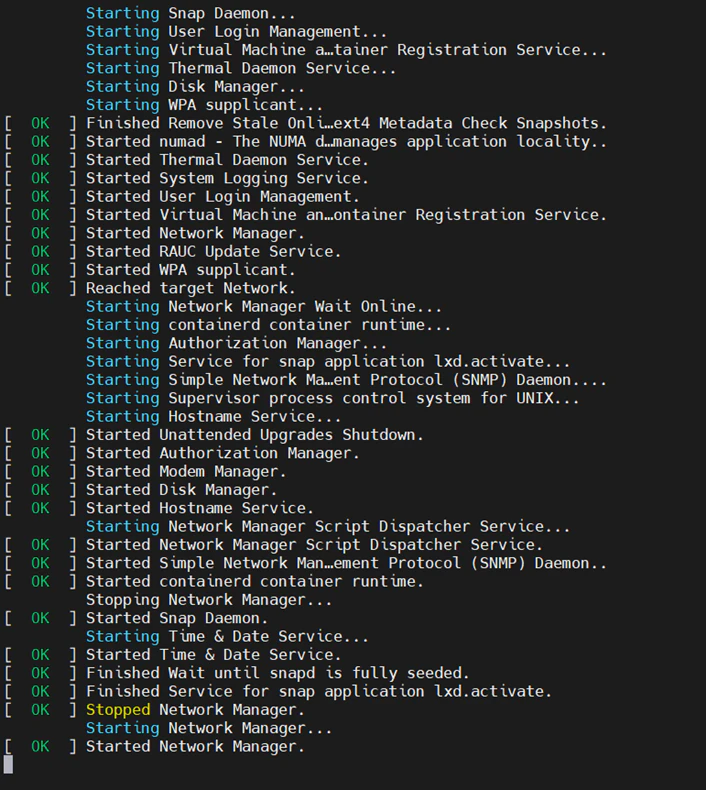This screenshot has height=790, width=706.
Task: Click 'Started Modem Manager.' line
Action: (186, 472)
